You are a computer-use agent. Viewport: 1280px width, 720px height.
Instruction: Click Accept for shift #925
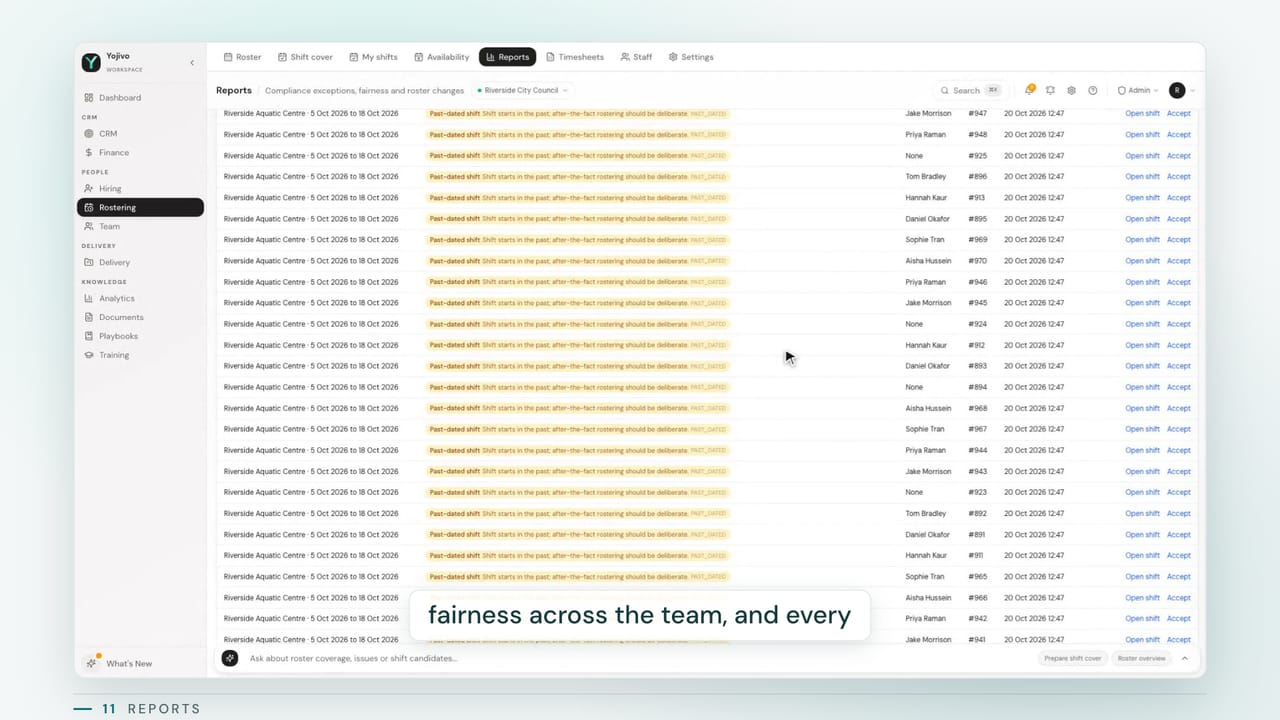pos(1179,155)
